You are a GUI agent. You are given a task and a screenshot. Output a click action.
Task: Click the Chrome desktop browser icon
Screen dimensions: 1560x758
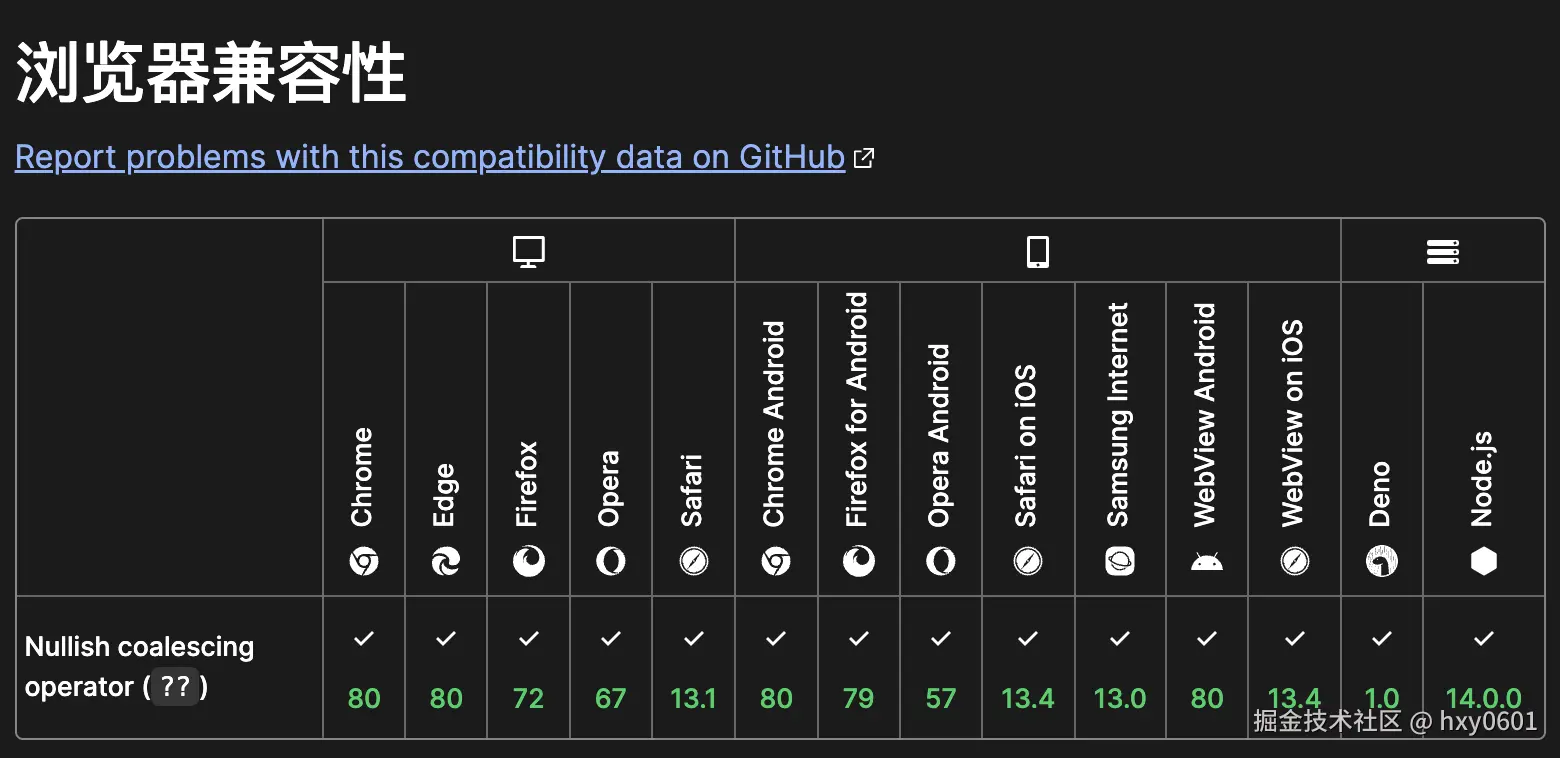(x=364, y=562)
